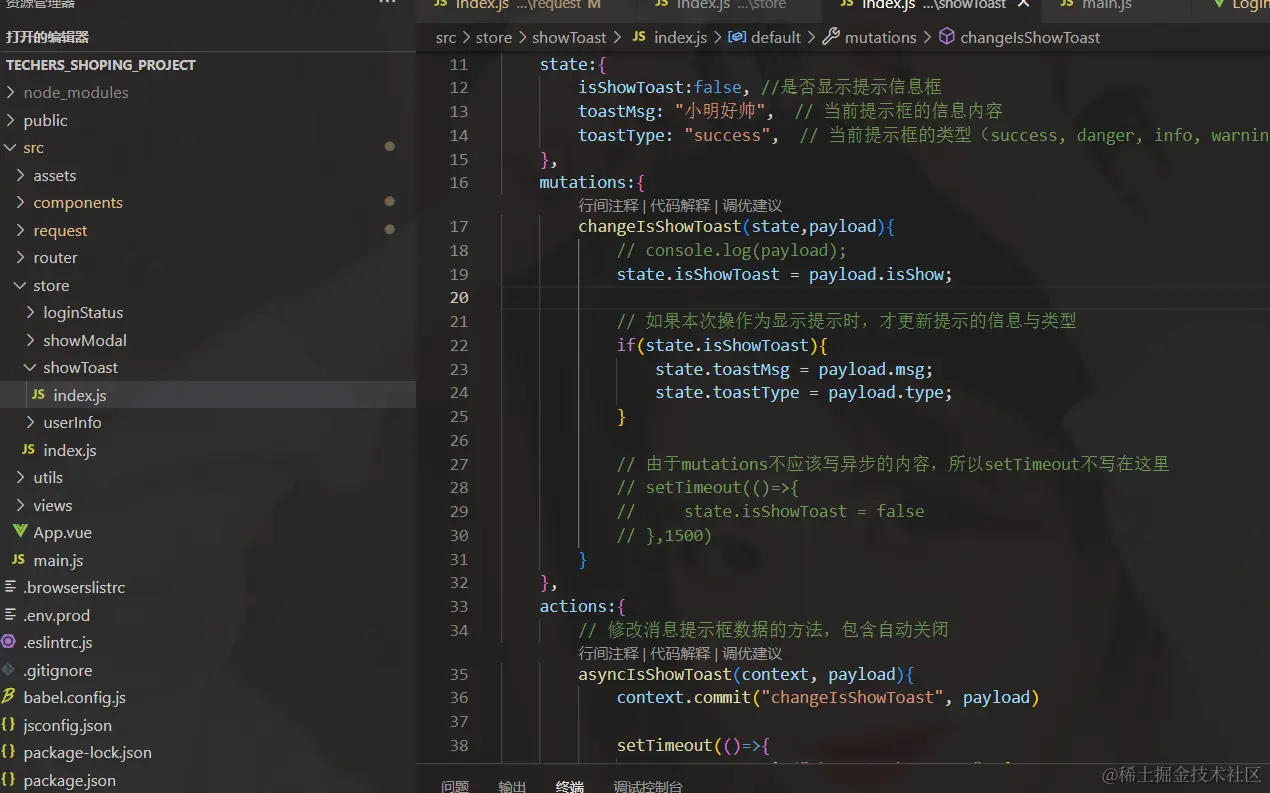Image resolution: width=1270 pixels, height=793 pixels.
Task: Expand the utils folder
Action: 21,477
